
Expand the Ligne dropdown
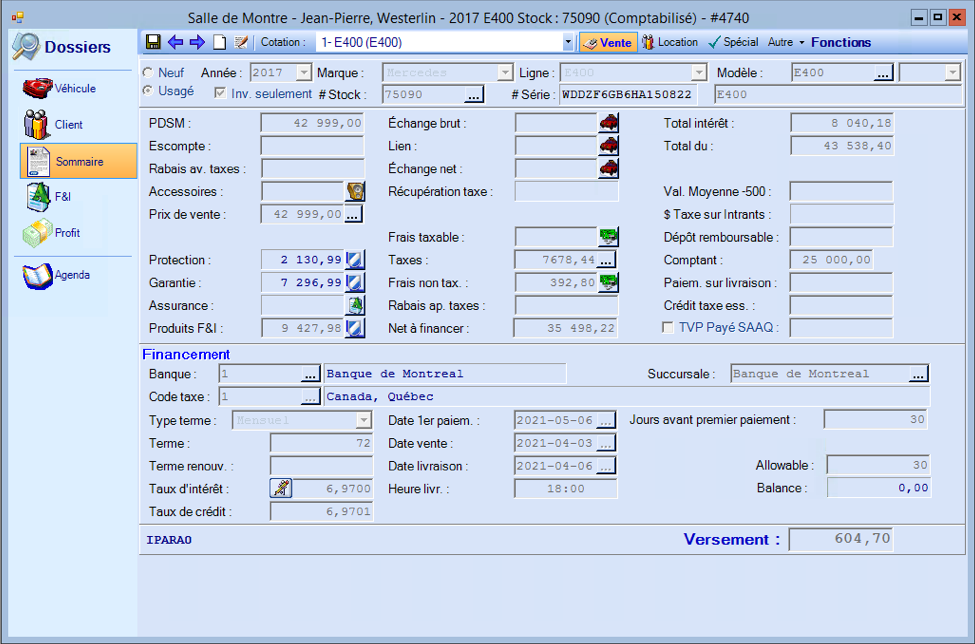pos(699,73)
